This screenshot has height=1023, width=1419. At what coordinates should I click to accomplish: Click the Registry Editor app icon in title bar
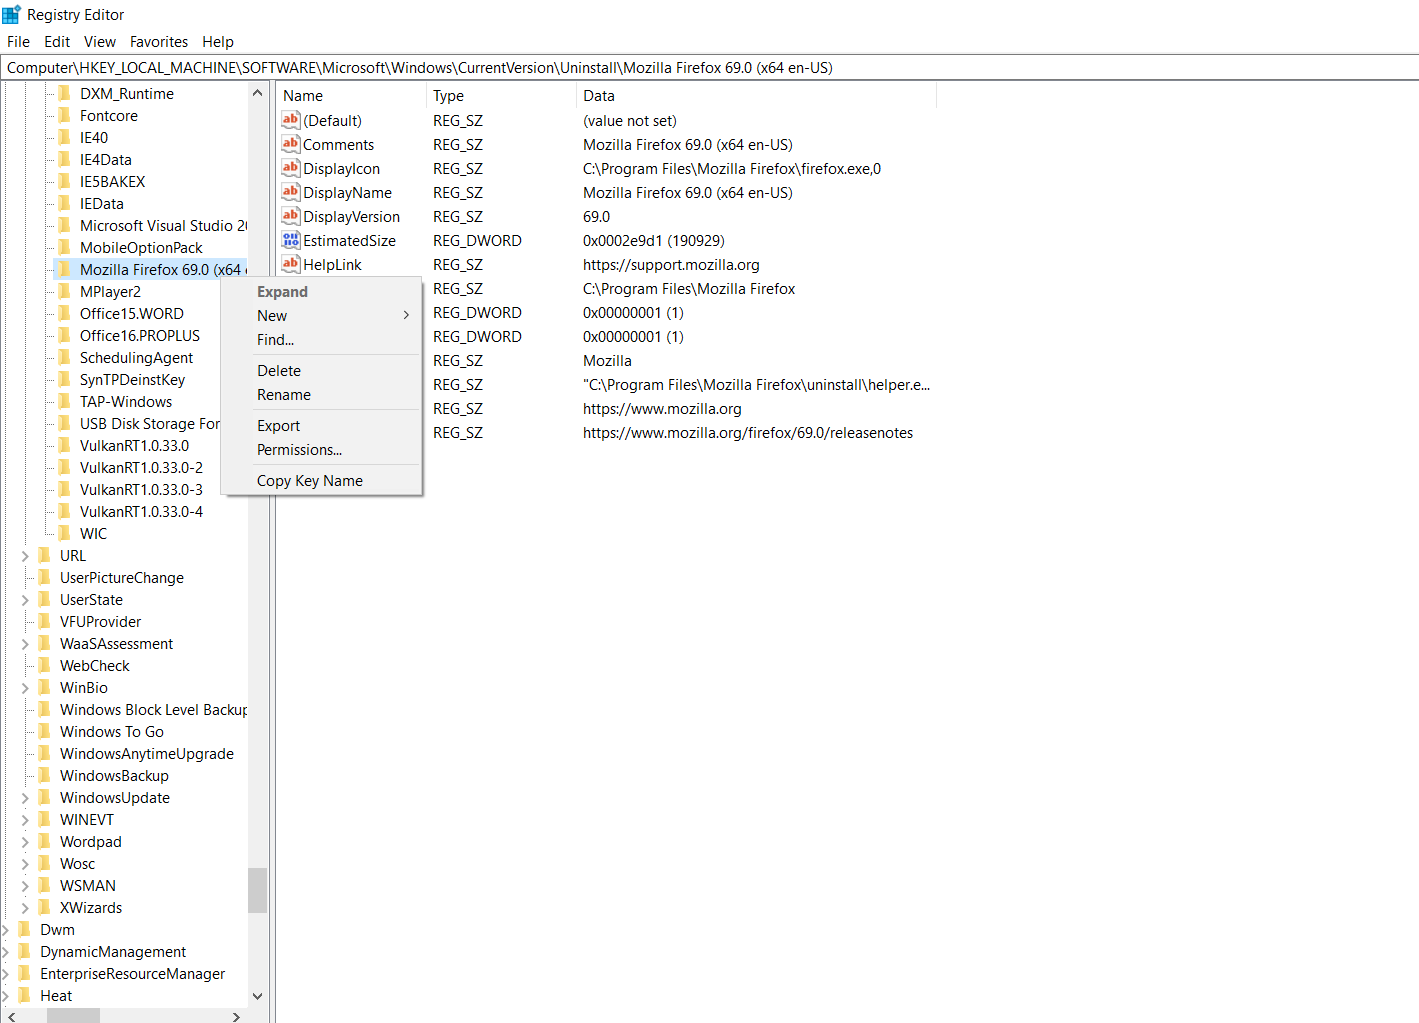[12, 14]
